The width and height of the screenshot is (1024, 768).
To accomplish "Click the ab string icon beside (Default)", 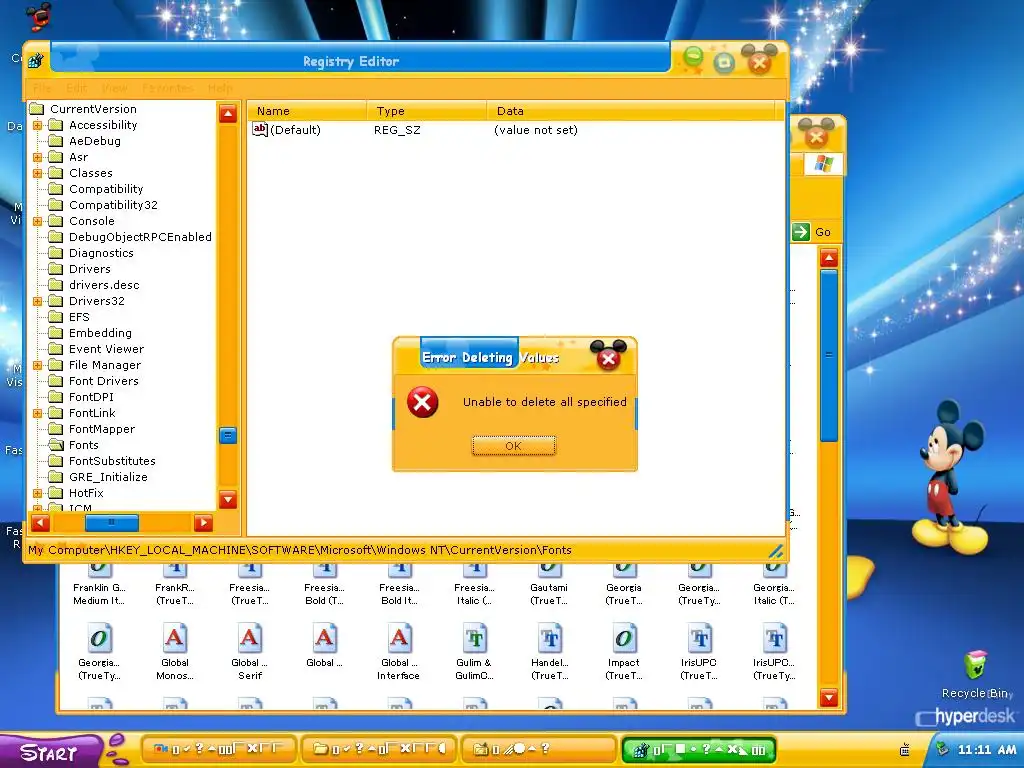I will [259, 129].
